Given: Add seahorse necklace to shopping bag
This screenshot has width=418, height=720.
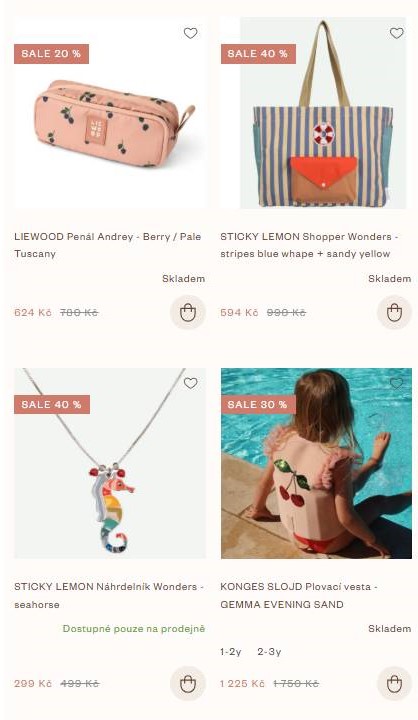Looking at the screenshot, I should point(187,683).
